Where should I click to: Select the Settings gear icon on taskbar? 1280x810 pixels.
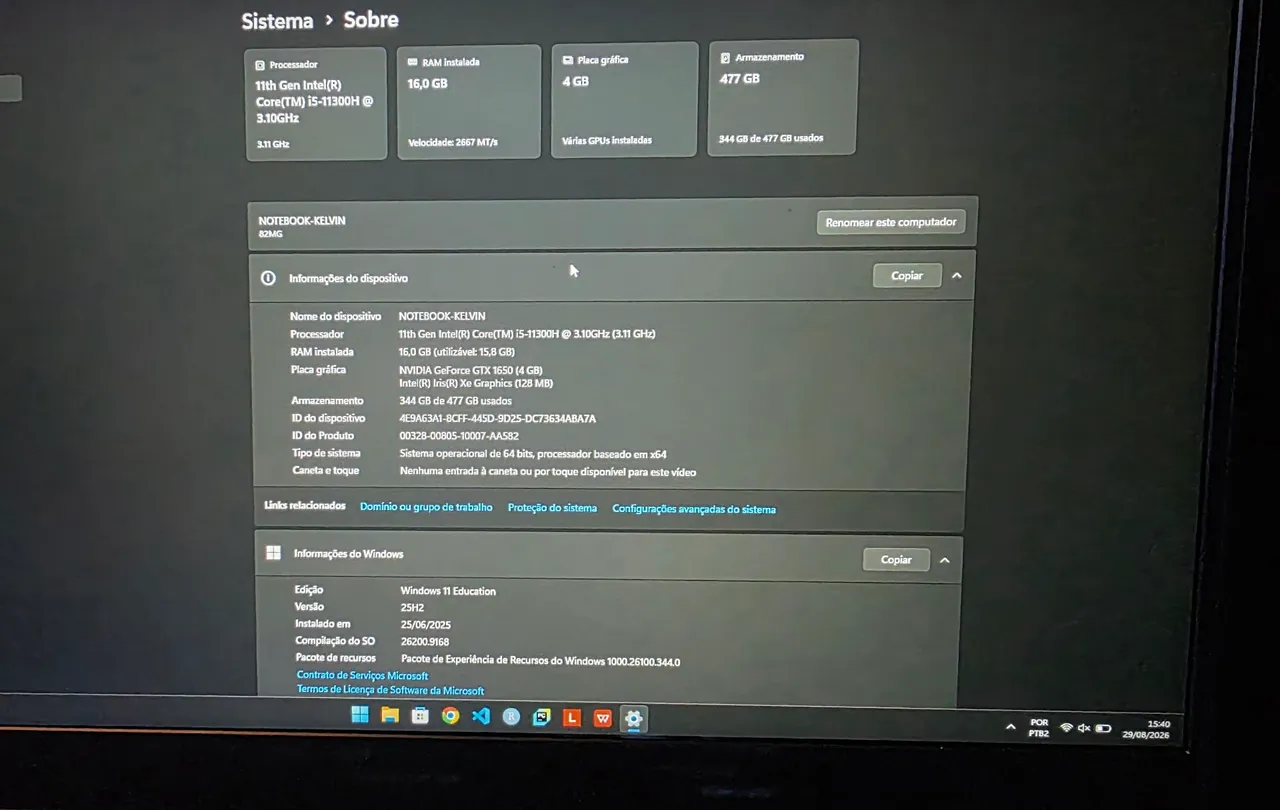[x=633, y=718]
